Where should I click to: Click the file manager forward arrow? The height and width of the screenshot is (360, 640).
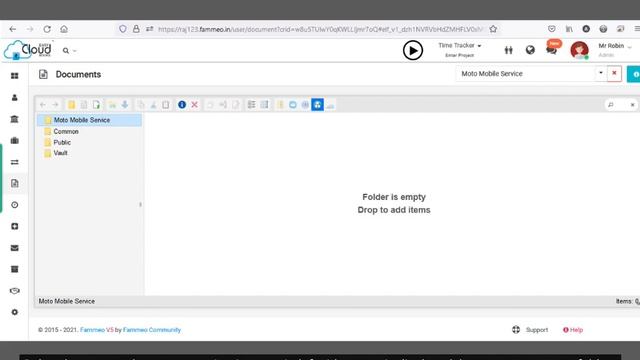click(56, 105)
